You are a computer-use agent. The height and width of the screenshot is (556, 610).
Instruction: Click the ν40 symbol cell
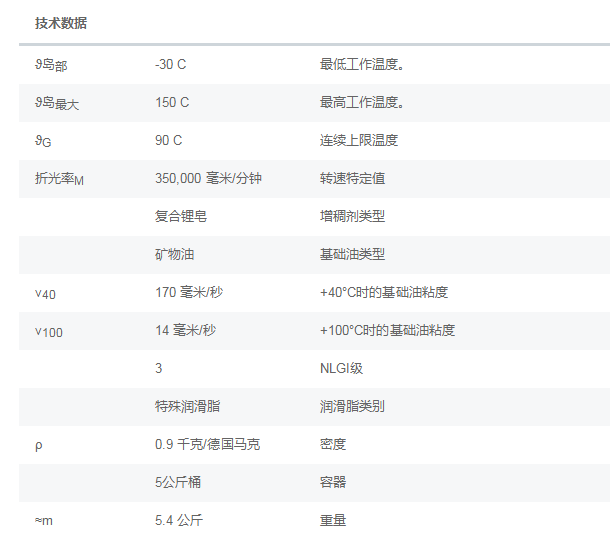45,294
